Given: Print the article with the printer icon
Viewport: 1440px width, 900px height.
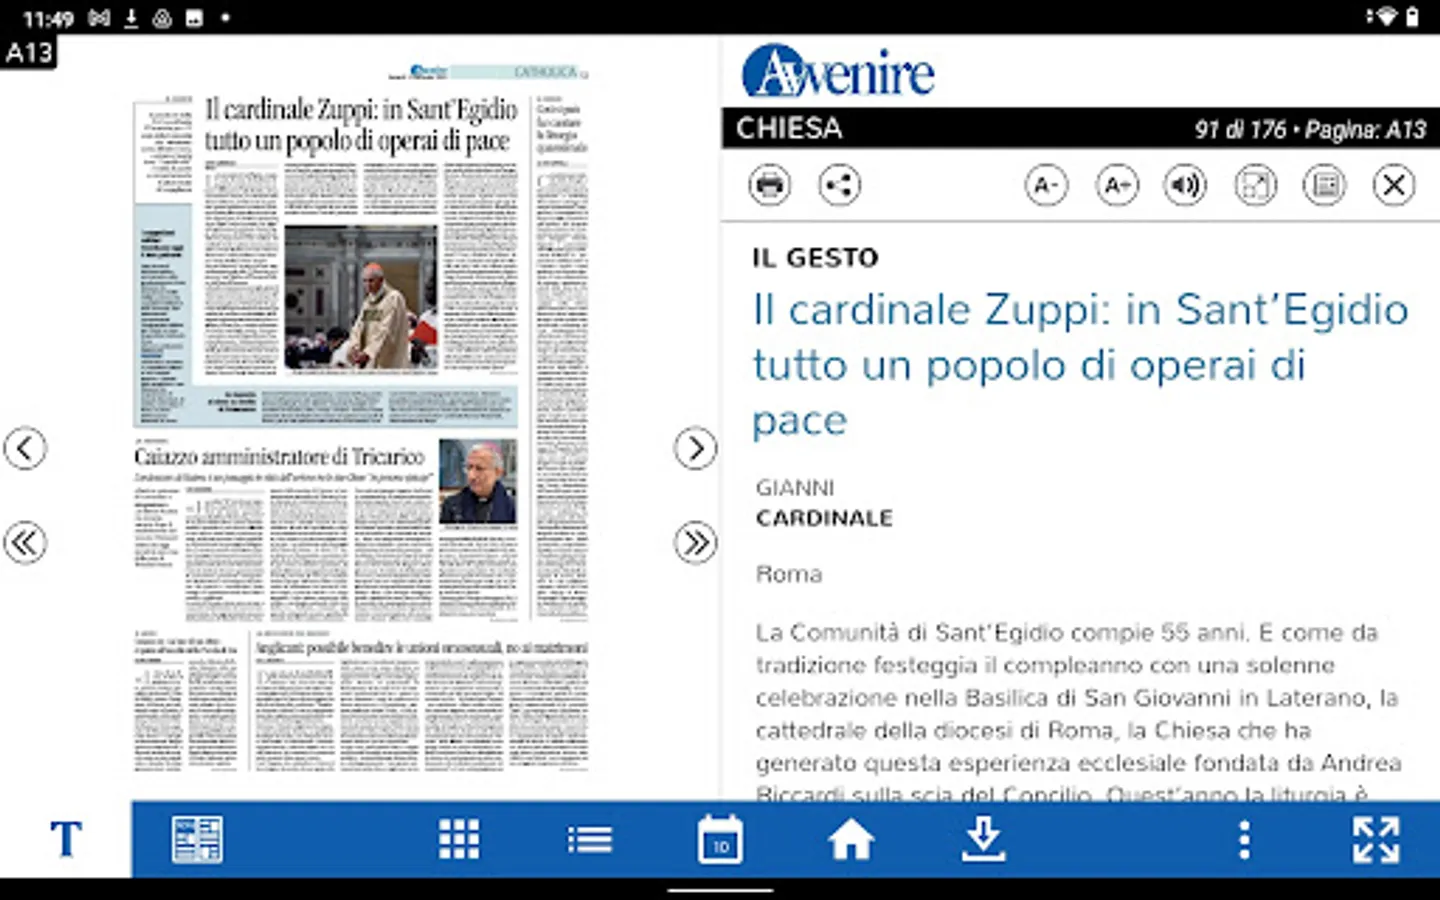Looking at the screenshot, I should [x=769, y=185].
